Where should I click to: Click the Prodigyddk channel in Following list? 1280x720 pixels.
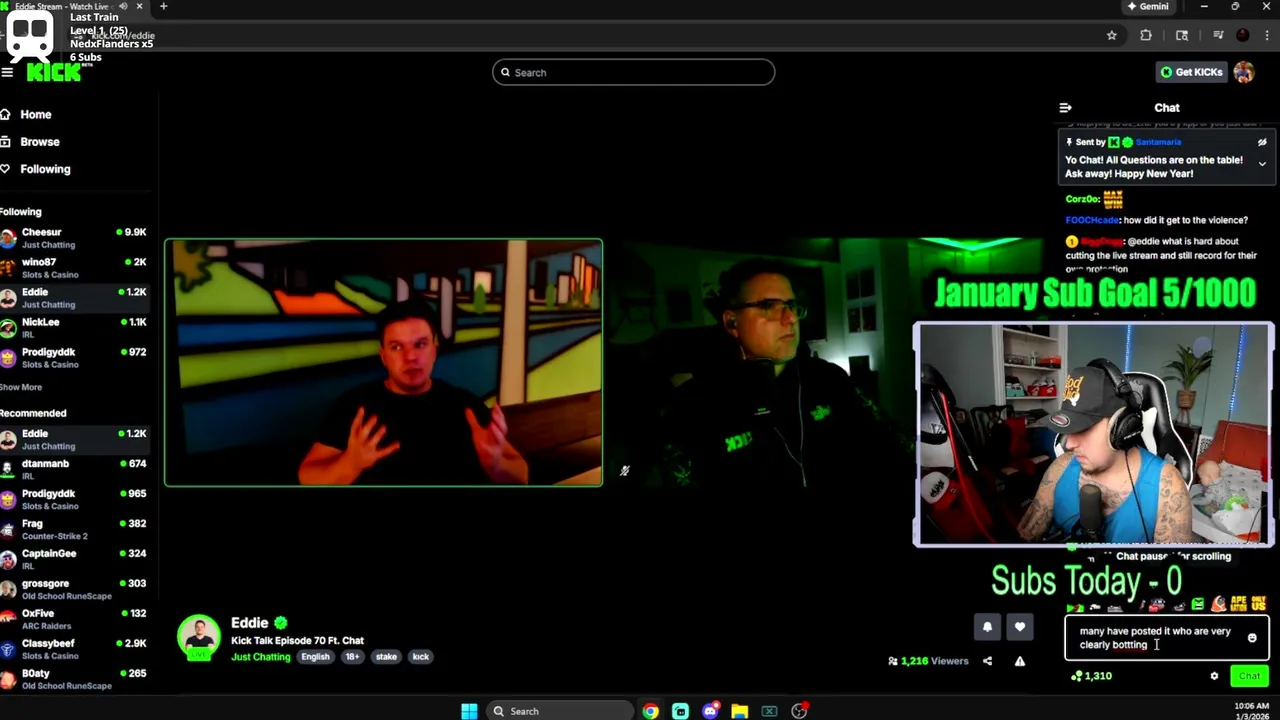click(x=75, y=358)
